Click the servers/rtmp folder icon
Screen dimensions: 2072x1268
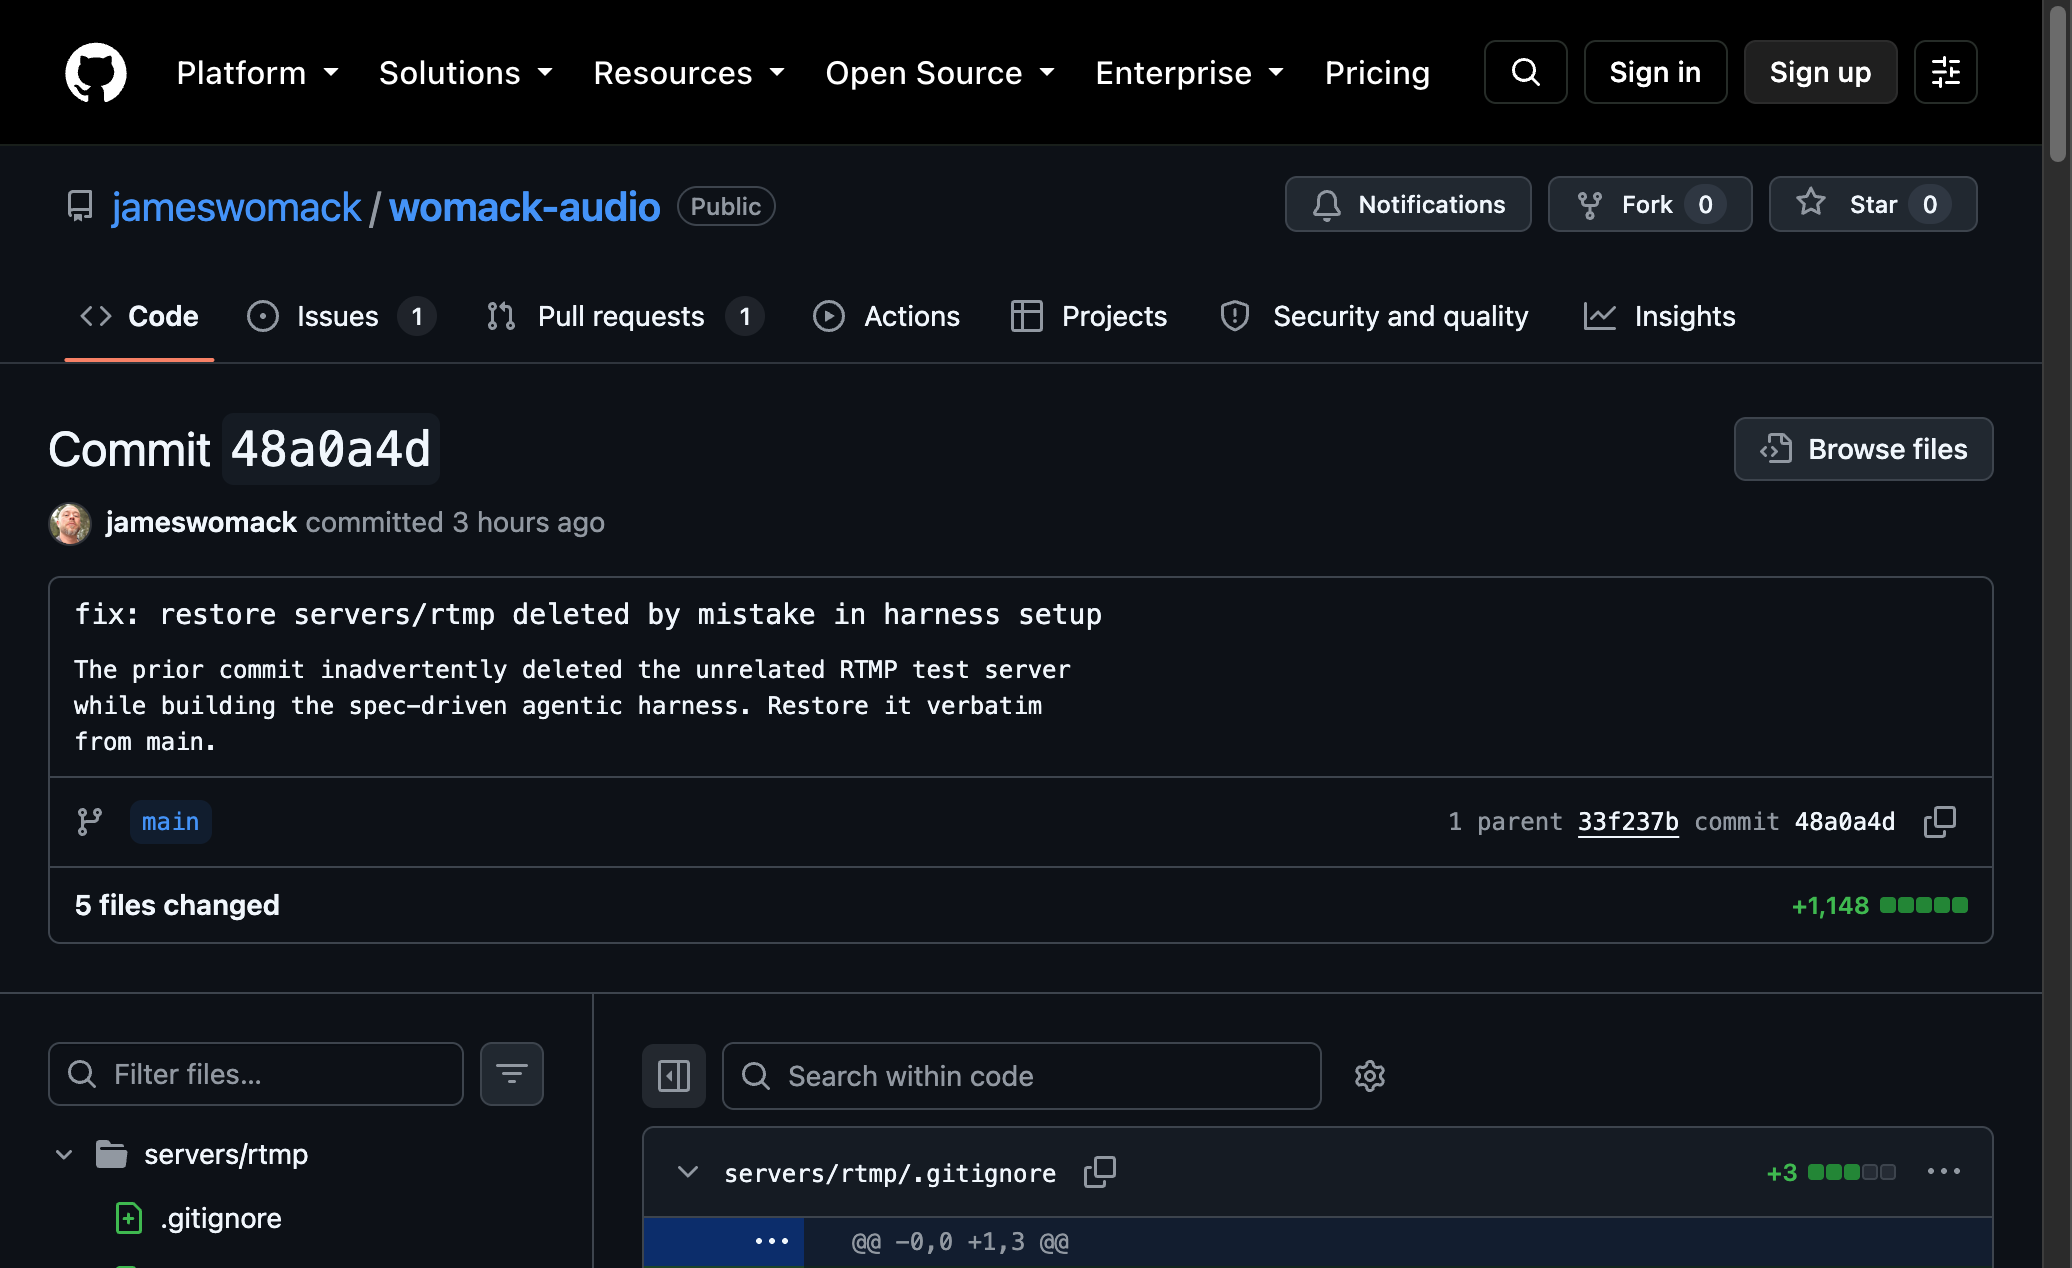(x=111, y=1154)
